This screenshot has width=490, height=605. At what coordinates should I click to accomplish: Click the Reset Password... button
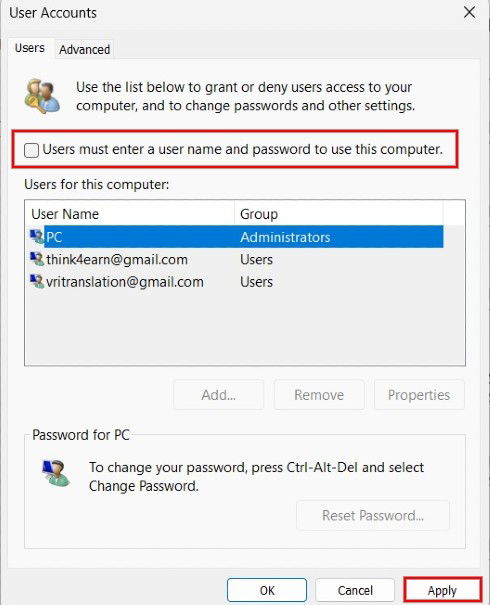373,515
